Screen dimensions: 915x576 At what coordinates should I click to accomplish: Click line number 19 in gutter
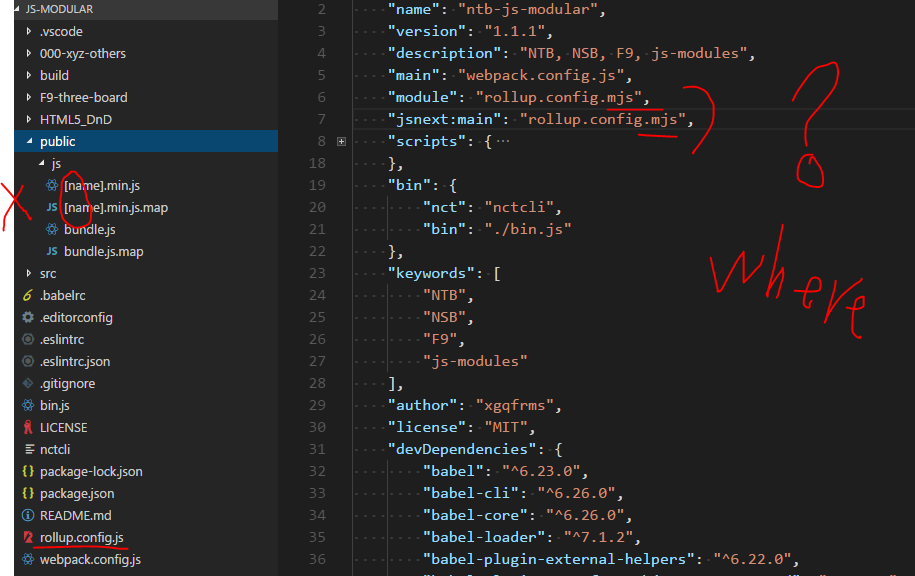click(317, 185)
